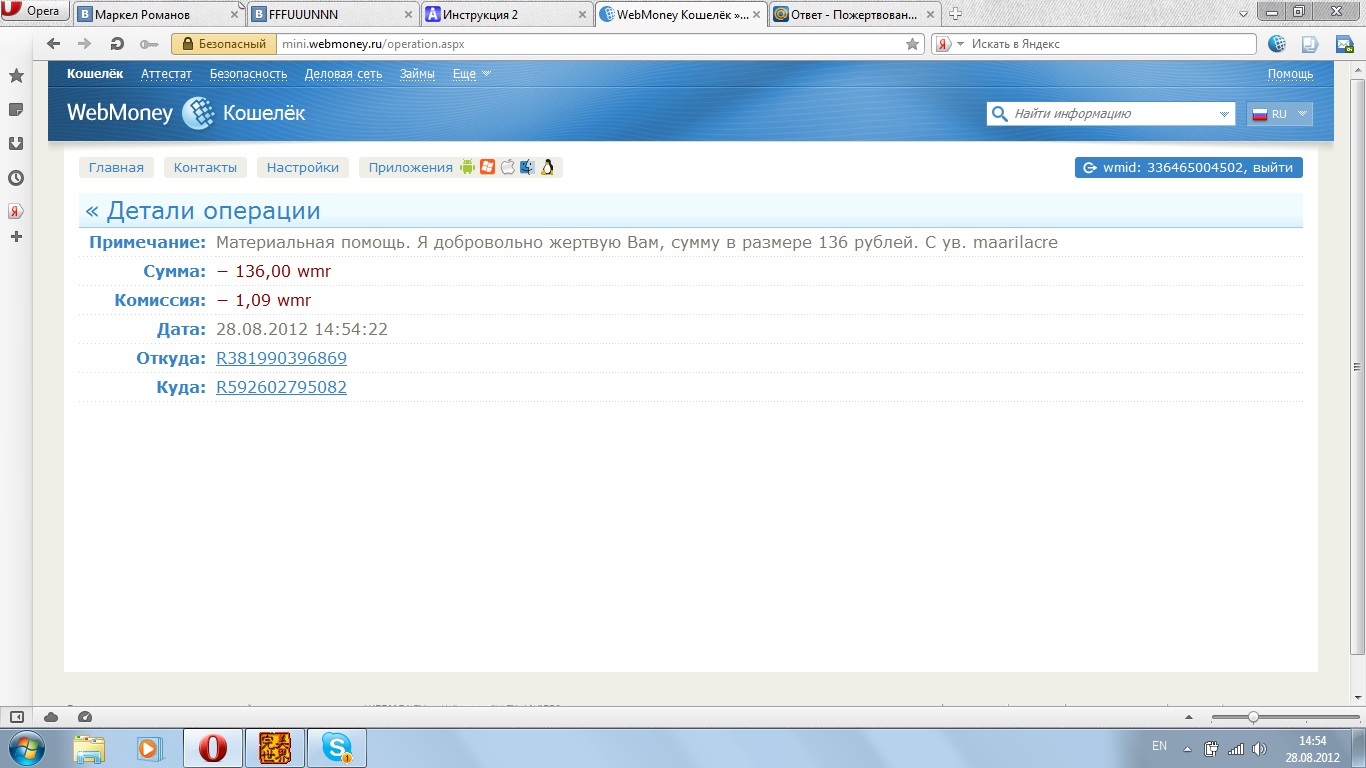Click the WebMoney globe extension icon
Viewport: 1366px width, 768px height.
pyautogui.click(x=1277, y=44)
